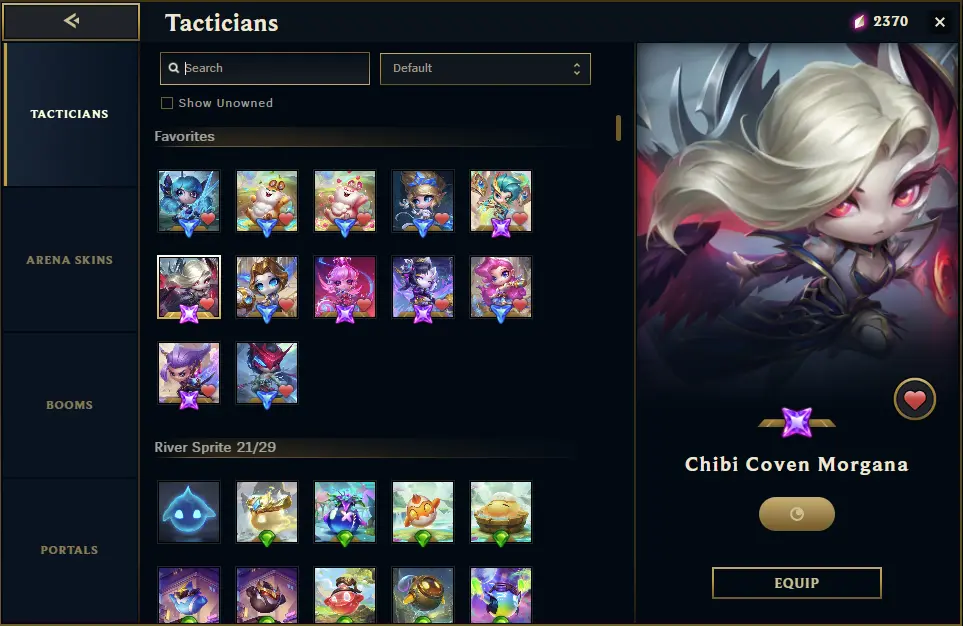This screenshot has width=963, height=626.
Task: Click the EQUIP button
Action: 797,582
